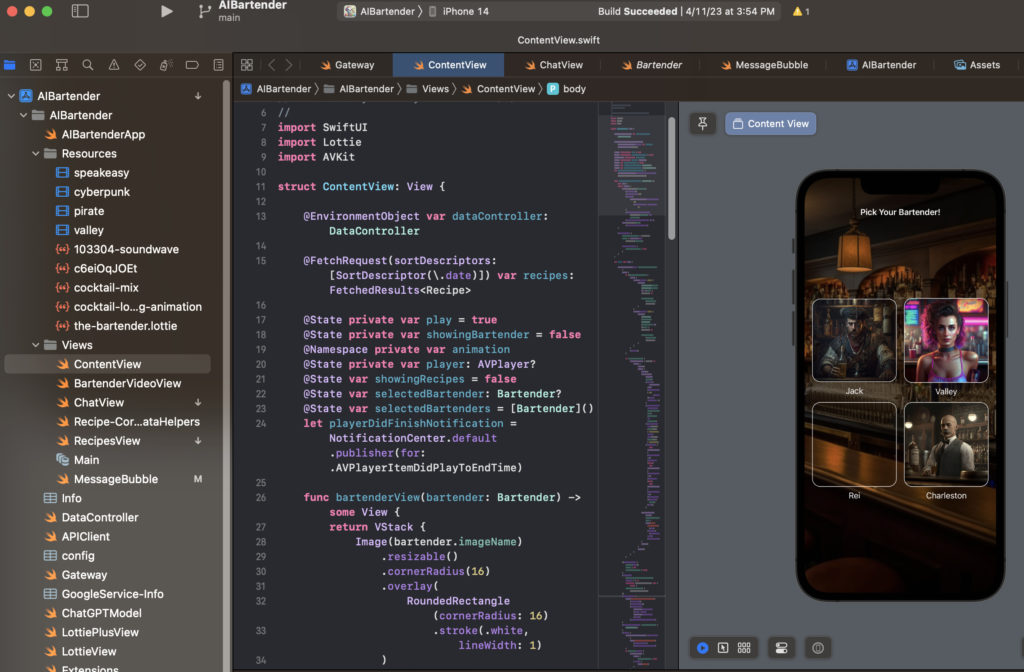This screenshot has height=672, width=1024.
Task: Open preview Device Settings sliders icon
Action: (x=781, y=648)
